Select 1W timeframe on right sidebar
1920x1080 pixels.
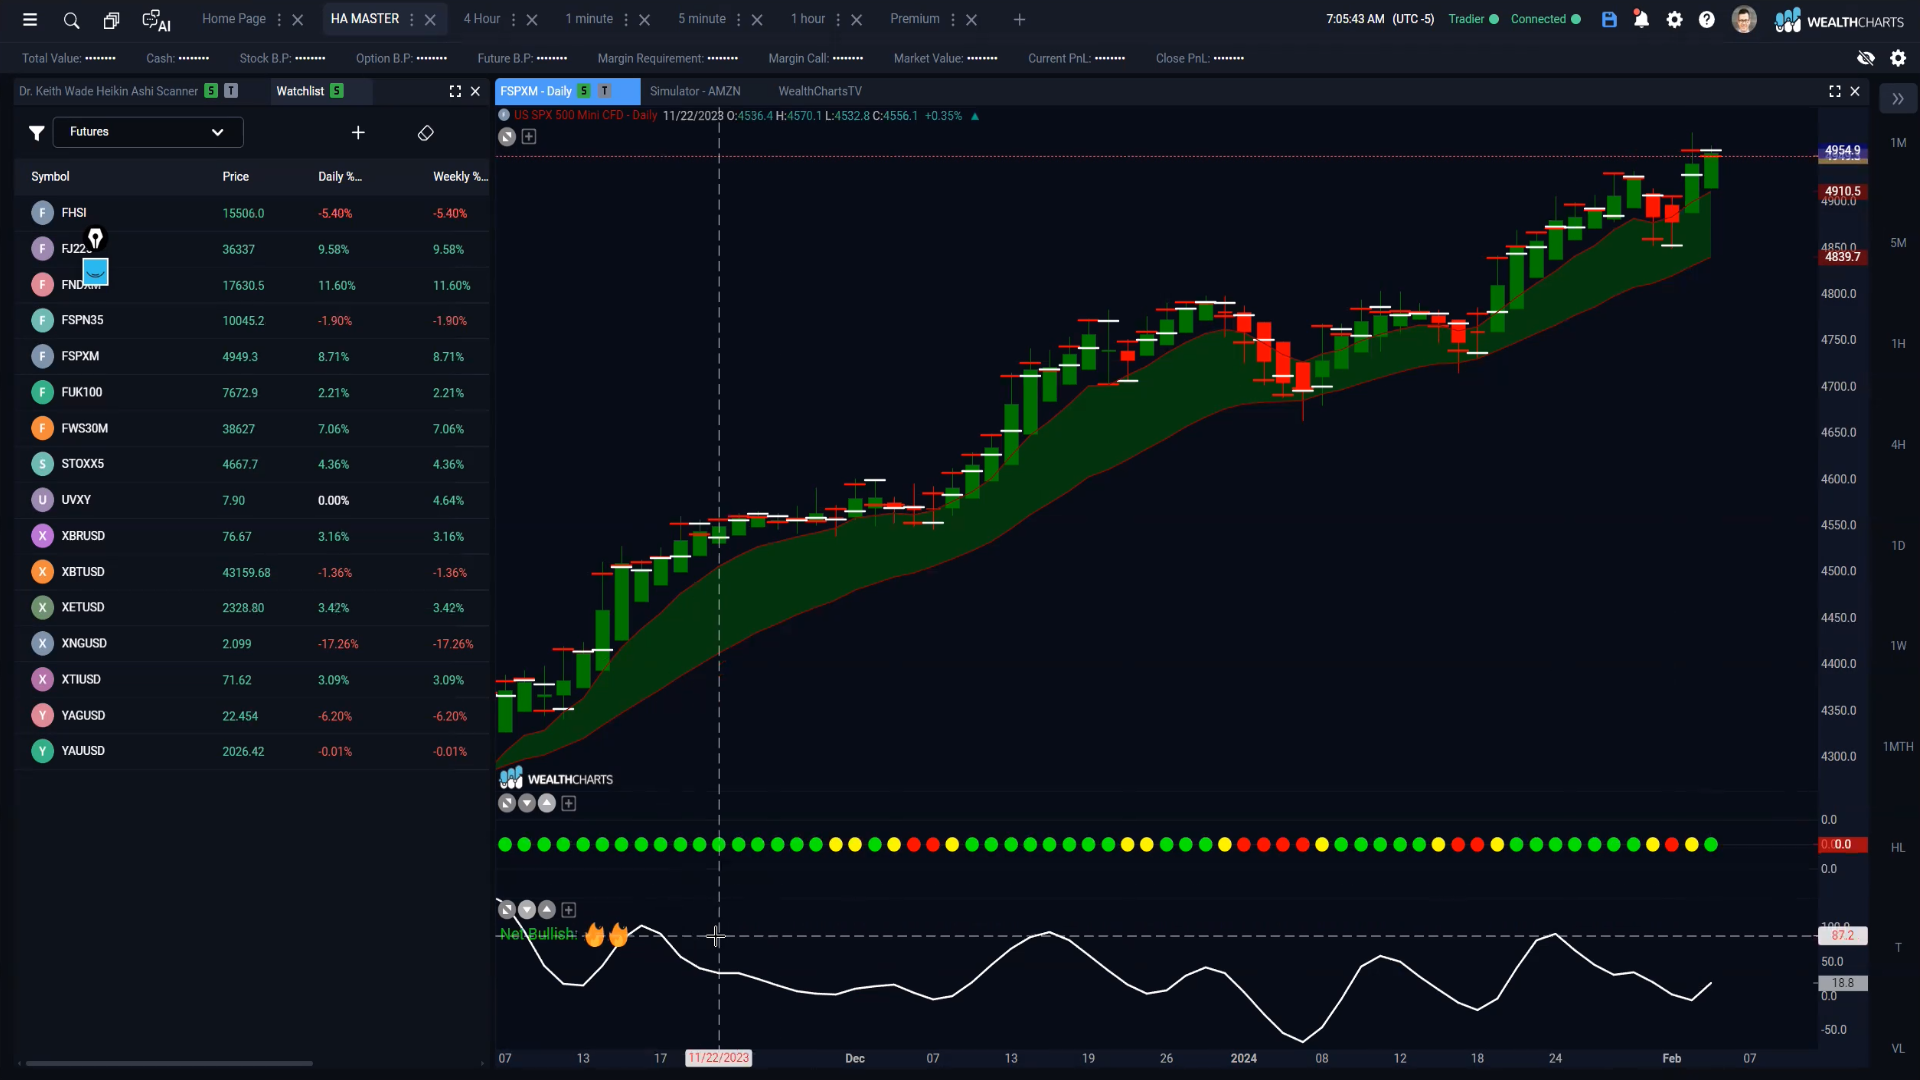point(1898,646)
